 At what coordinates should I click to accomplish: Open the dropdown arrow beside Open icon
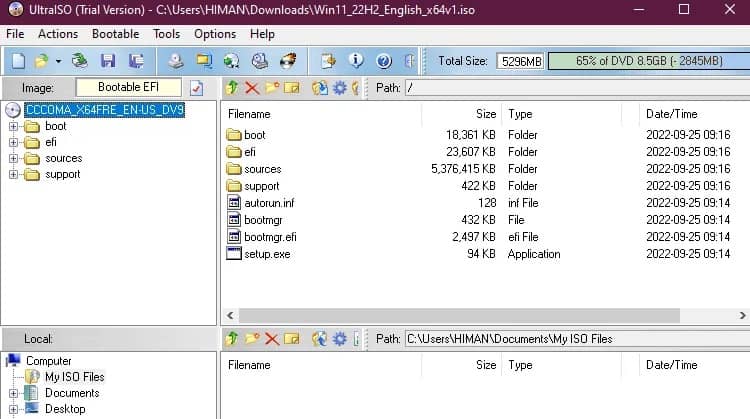click(x=58, y=61)
